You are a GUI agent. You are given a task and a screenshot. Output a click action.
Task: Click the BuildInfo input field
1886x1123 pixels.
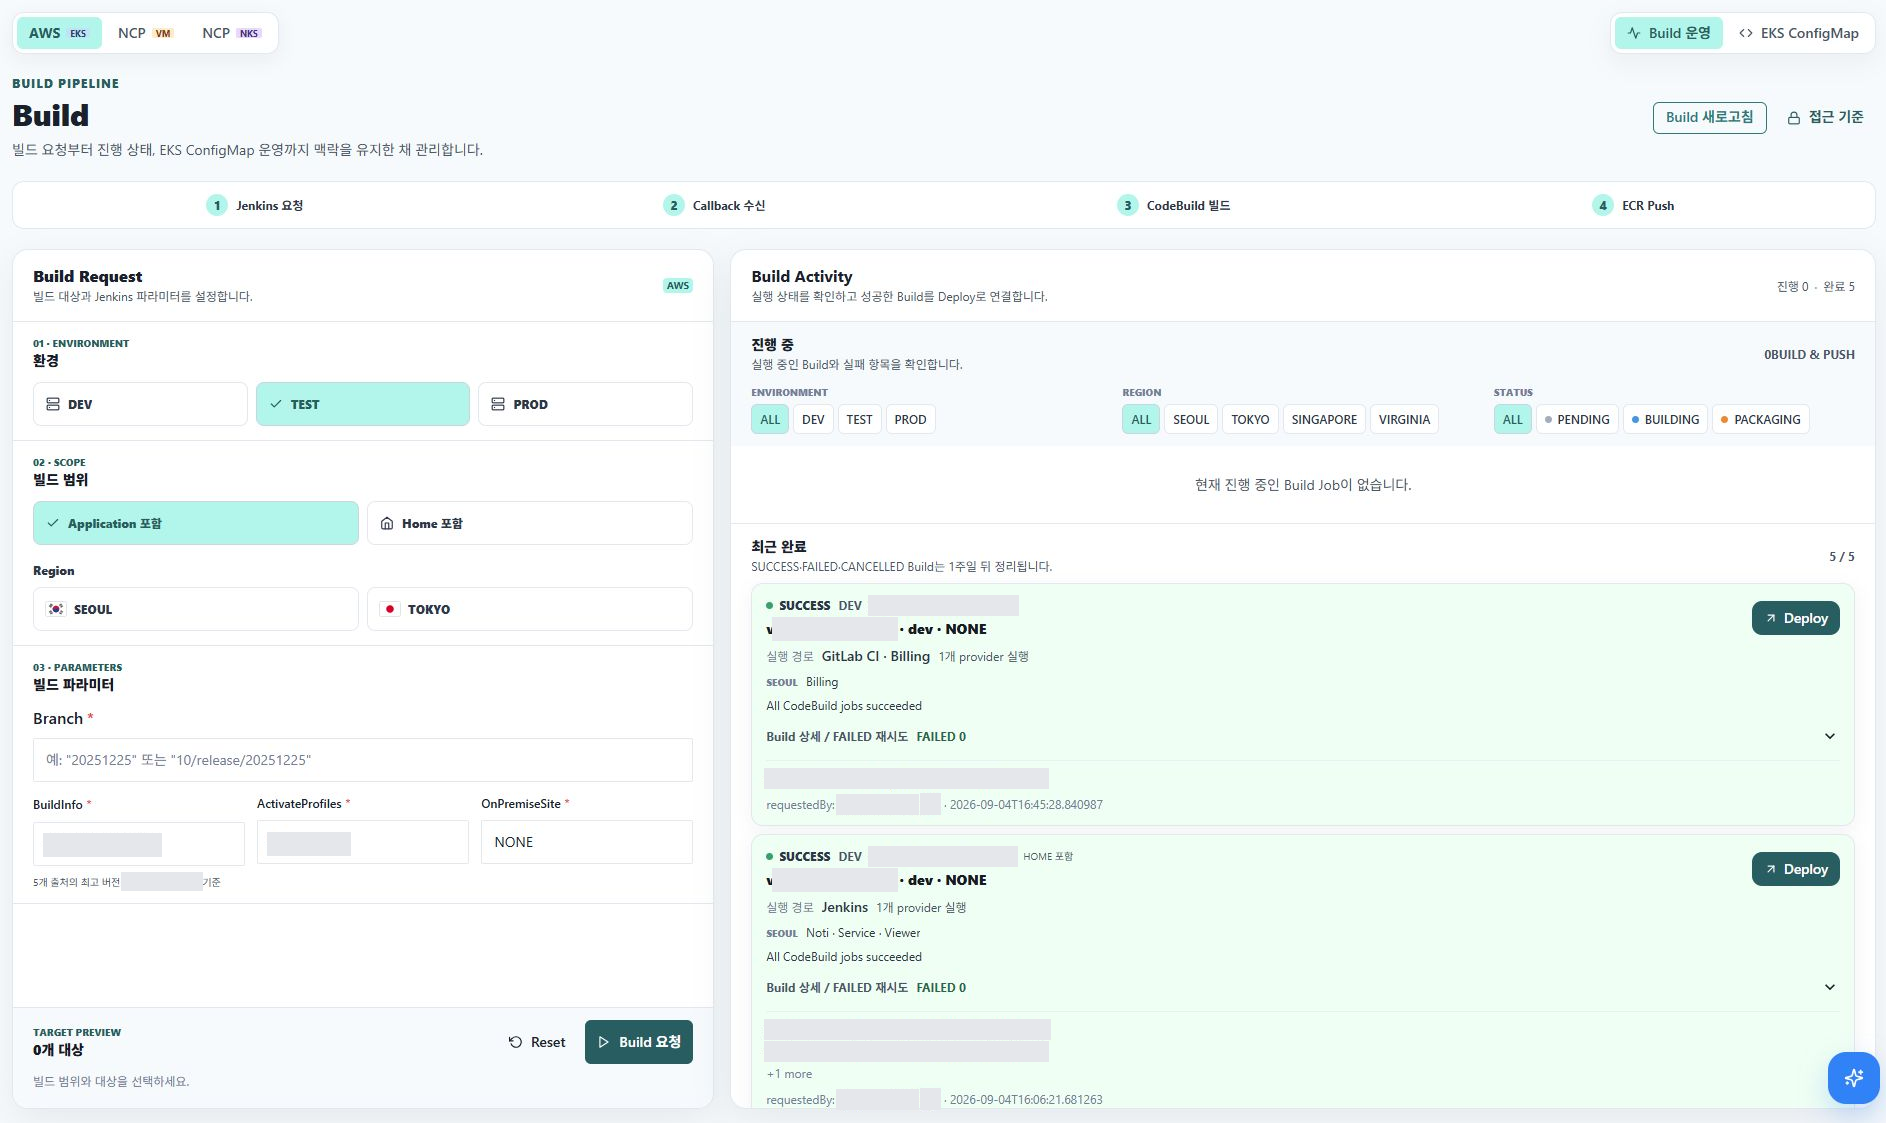point(139,844)
